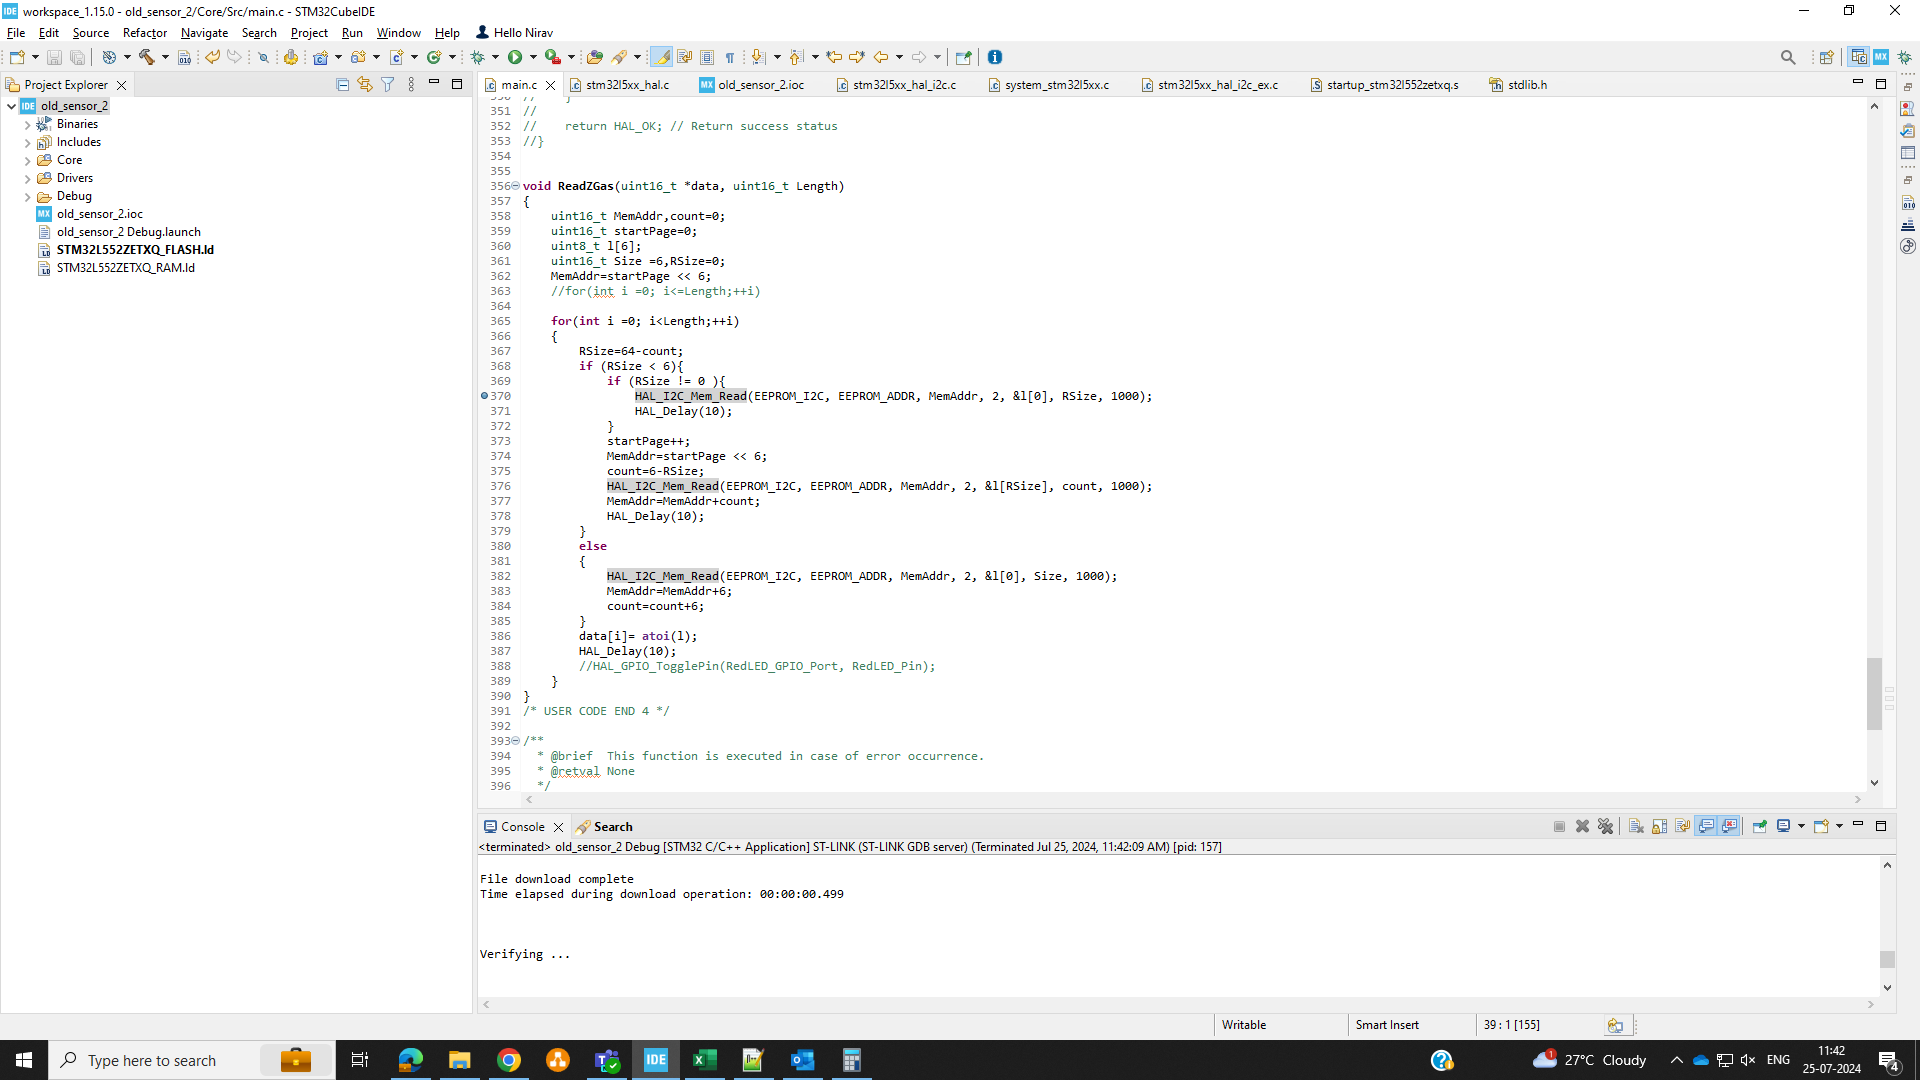1920x1080 pixels.
Task: Click the Build hammer icon
Action: tap(147, 57)
